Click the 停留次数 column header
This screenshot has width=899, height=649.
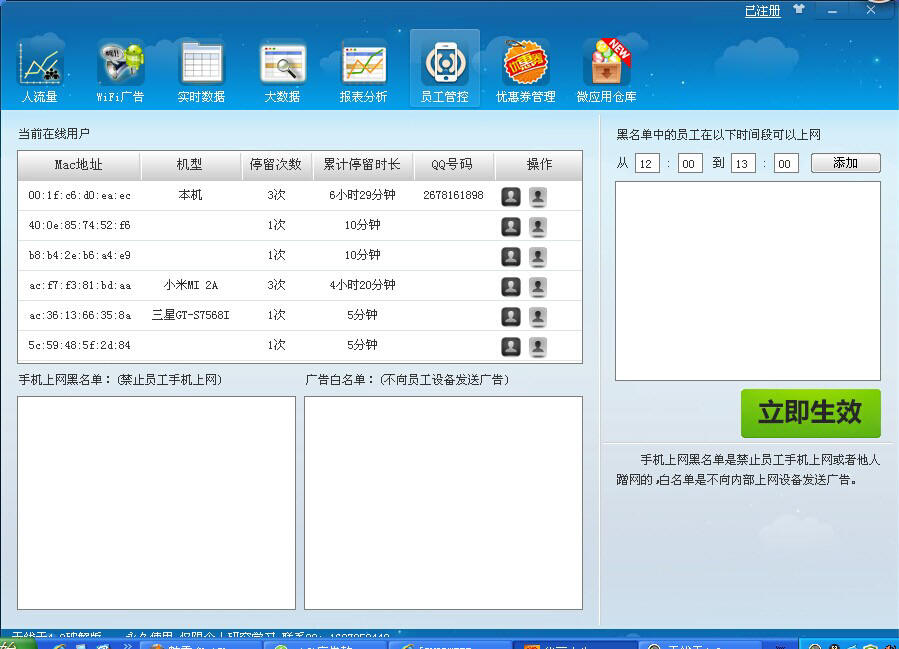277,165
